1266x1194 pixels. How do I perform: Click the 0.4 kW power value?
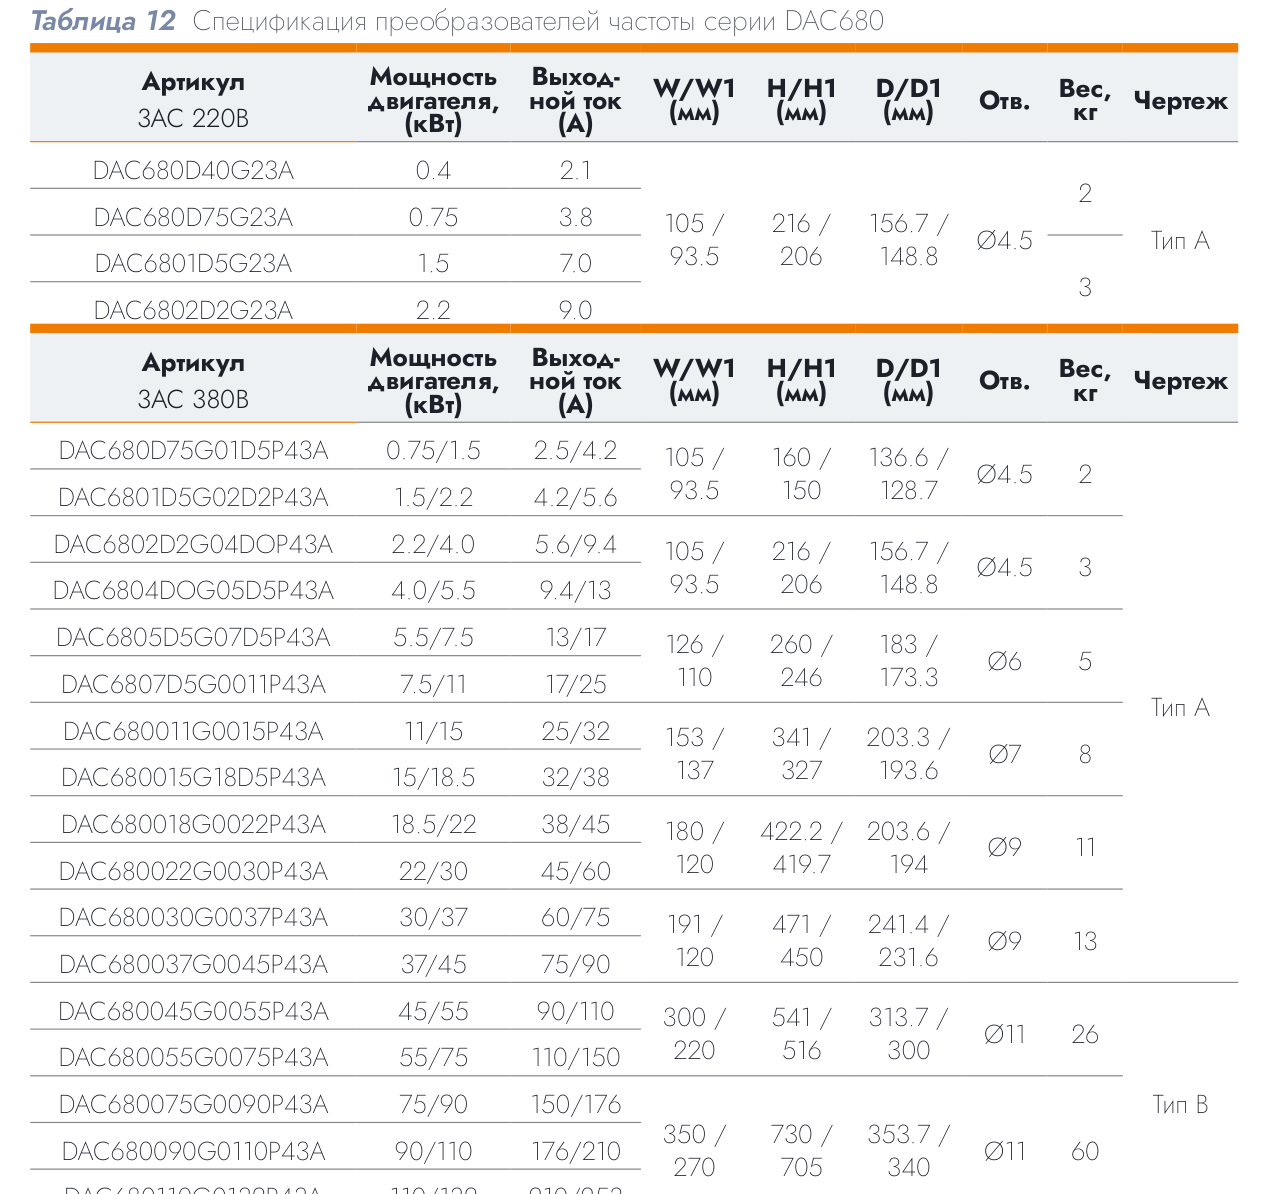pyautogui.click(x=433, y=171)
